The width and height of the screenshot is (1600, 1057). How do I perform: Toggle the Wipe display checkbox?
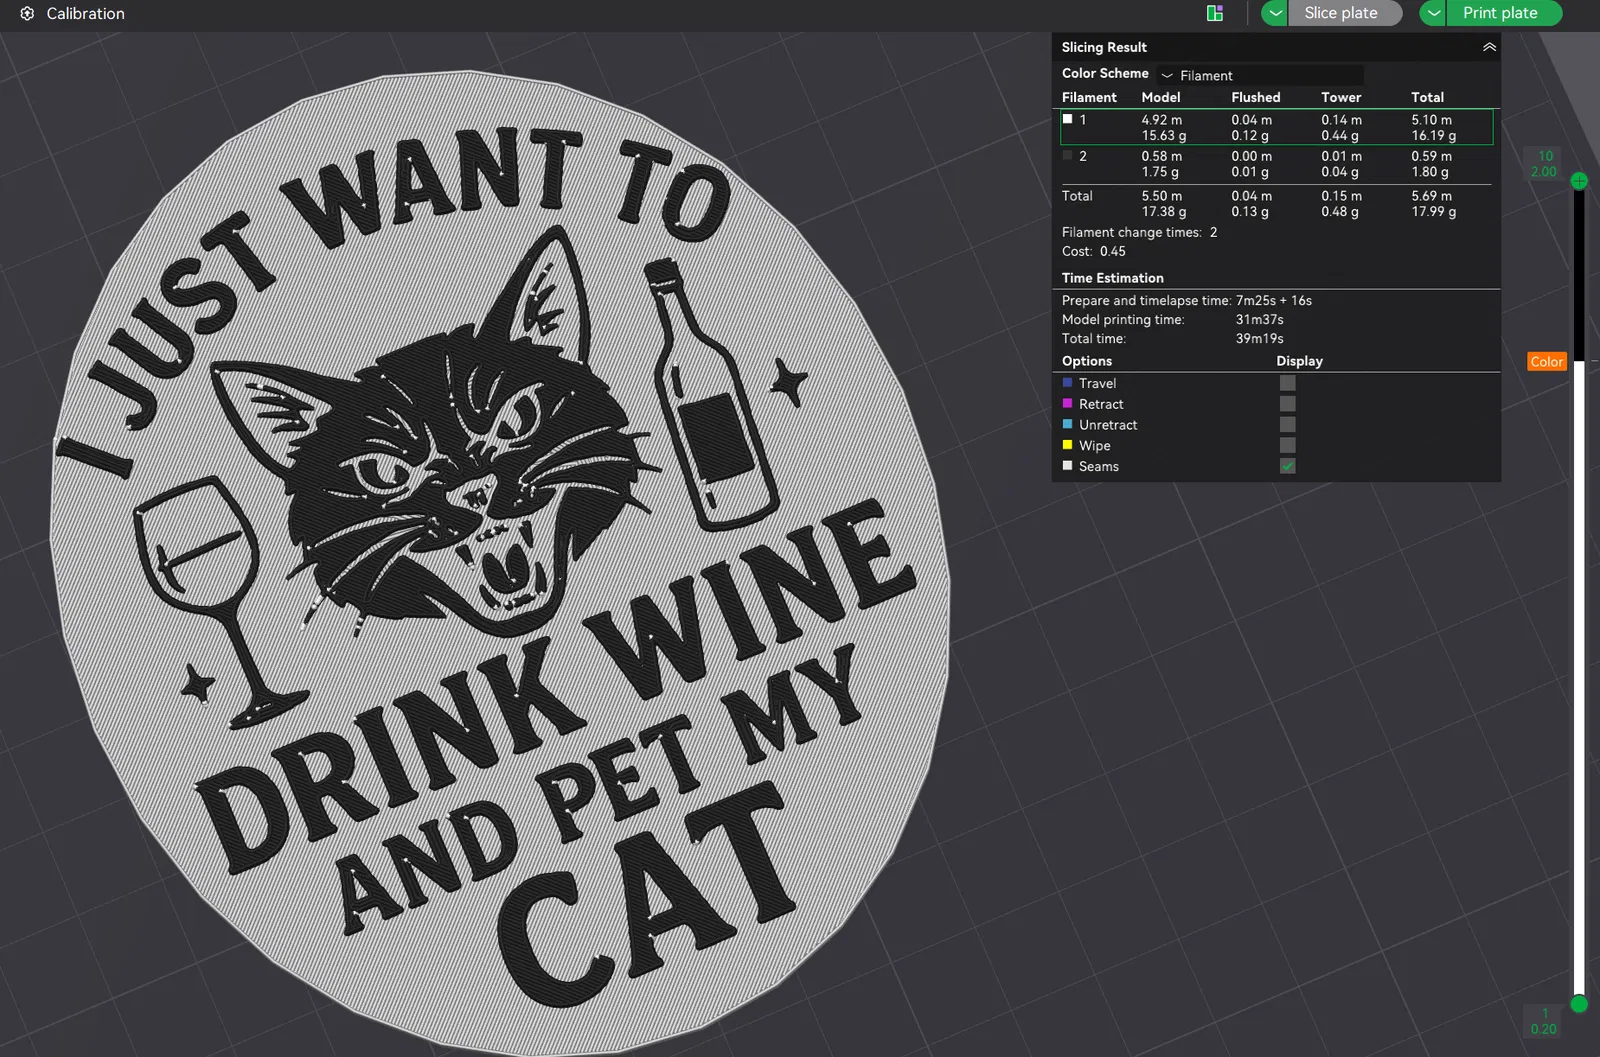click(x=1287, y=446)
